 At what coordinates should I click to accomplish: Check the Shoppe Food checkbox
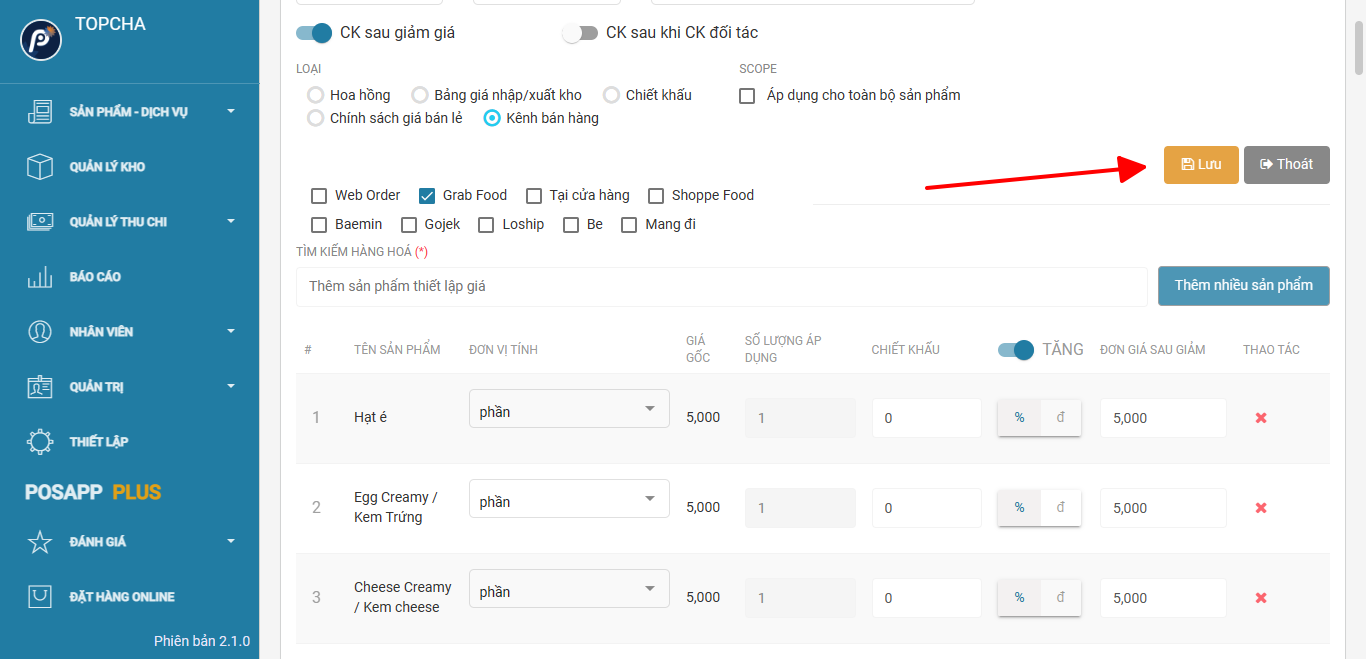click(x=656, y=196)
